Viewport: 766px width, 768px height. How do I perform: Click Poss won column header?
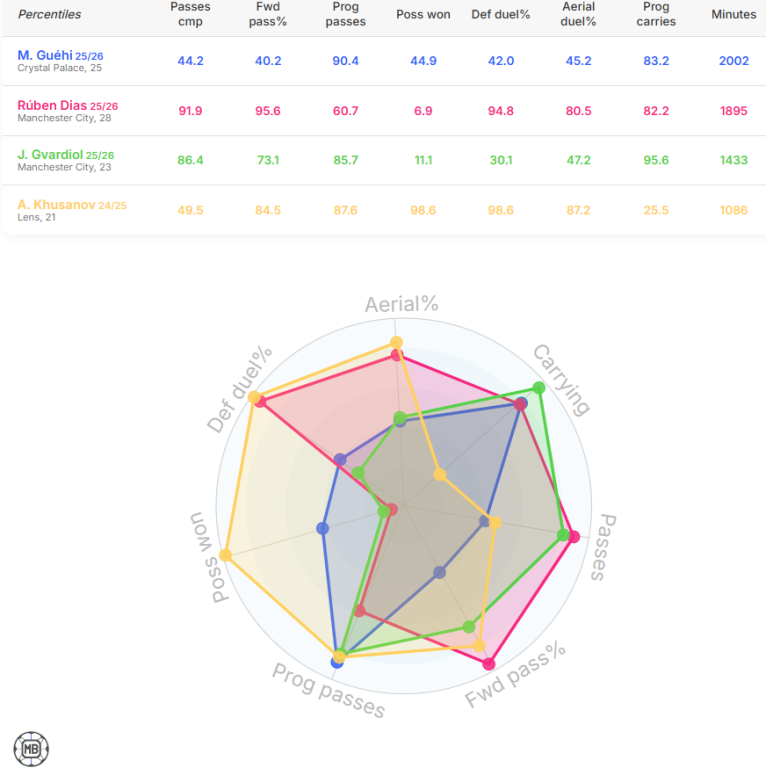423,15
